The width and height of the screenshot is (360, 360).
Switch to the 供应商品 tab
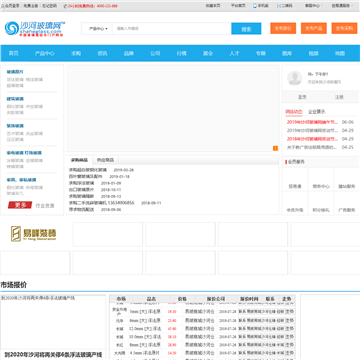[105, 160]
